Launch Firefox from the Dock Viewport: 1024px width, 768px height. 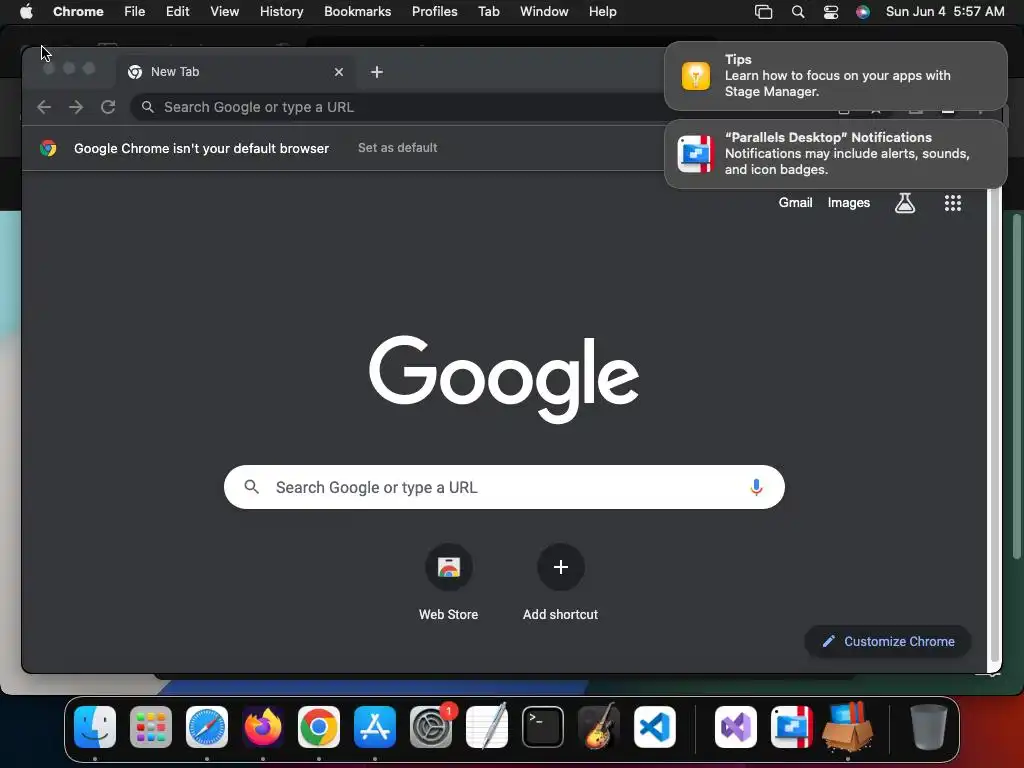263,727
